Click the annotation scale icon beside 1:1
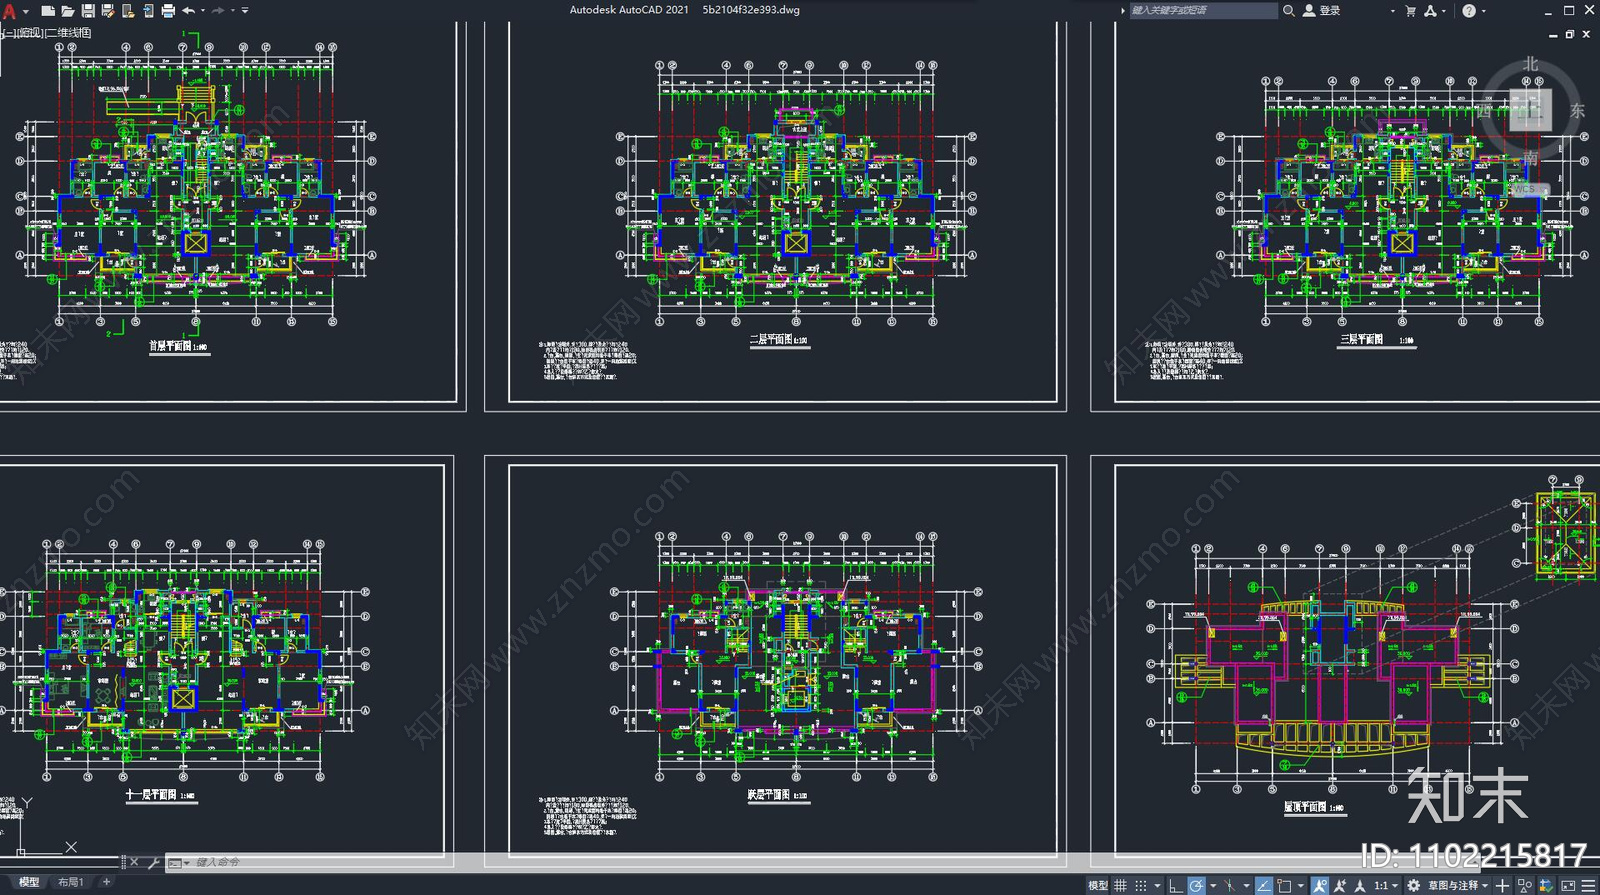The width and height of the screenshot is (1600, 895). (x=1360, y=886)
